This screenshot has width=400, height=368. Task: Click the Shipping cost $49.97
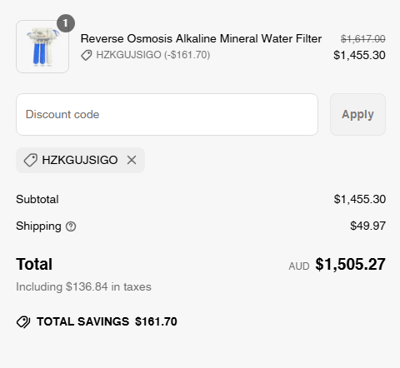(x=368, y=226)
